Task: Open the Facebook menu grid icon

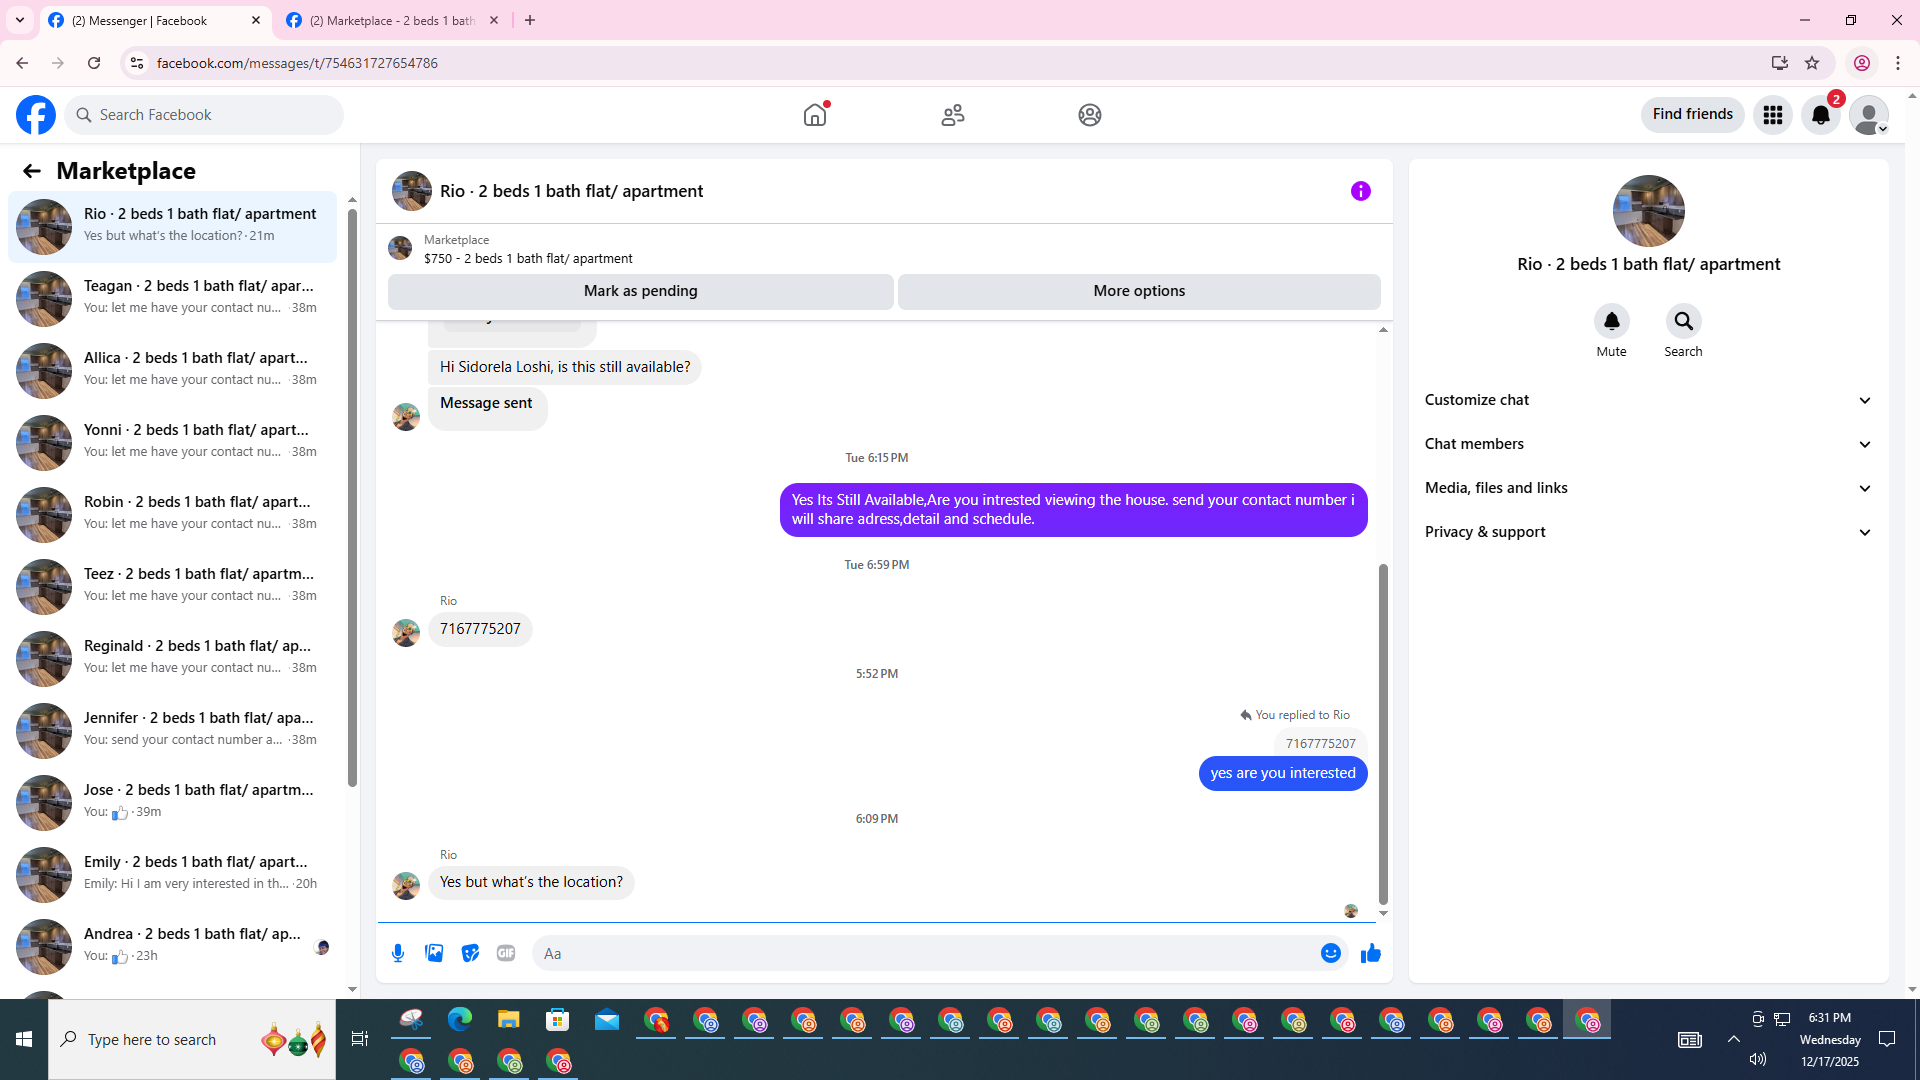Action: point(1772,115)
